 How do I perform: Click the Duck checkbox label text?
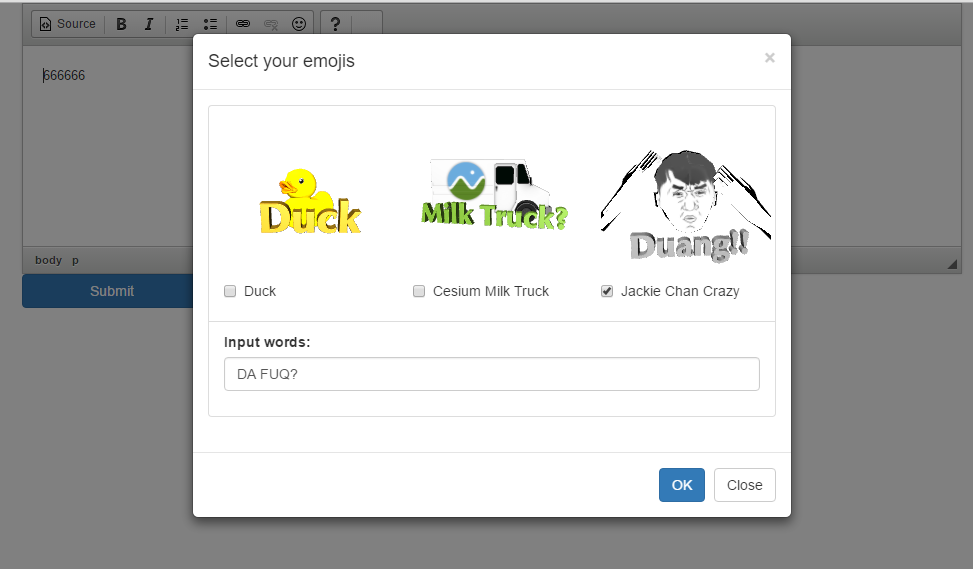tap(260, 291)
